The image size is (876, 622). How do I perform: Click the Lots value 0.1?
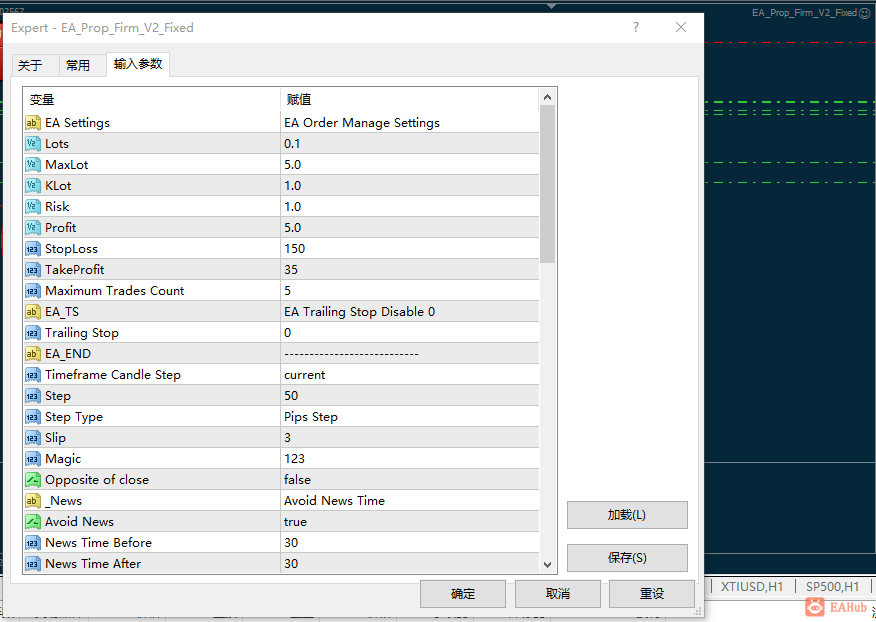click(x=292, y=144)
